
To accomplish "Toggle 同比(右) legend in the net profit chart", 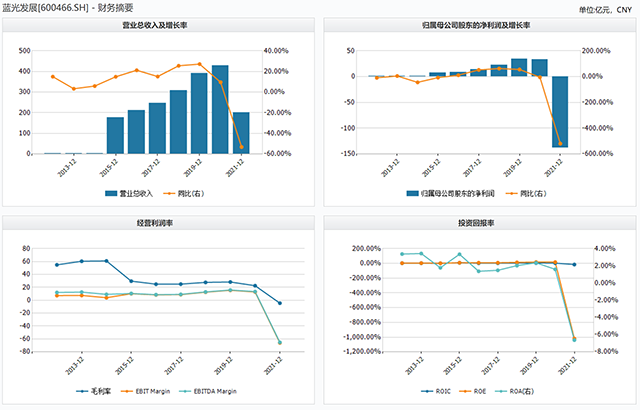I will [526, 193].
